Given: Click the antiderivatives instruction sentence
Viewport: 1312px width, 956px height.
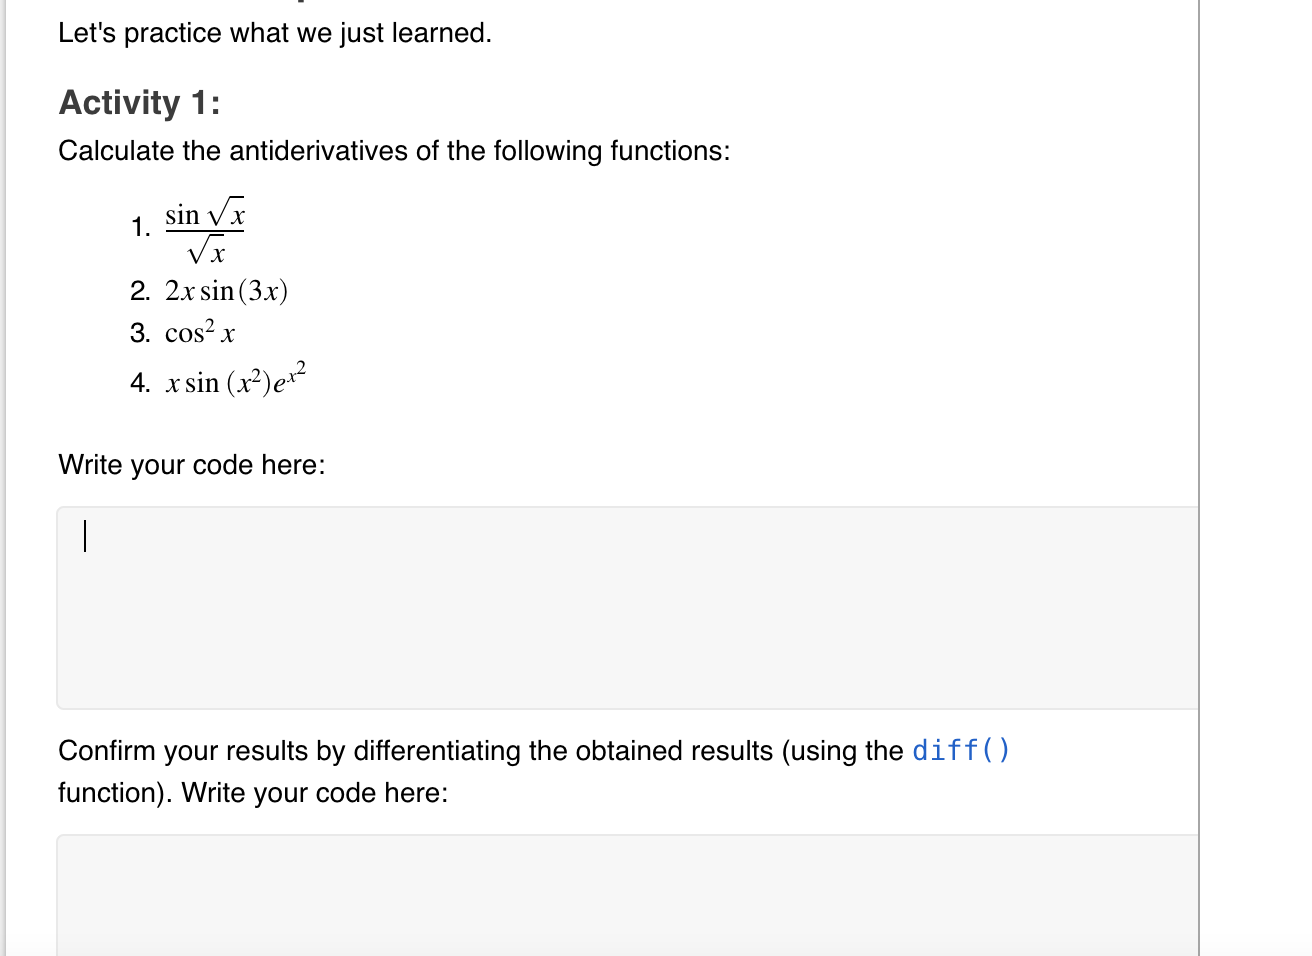Looking at the screenshot, I should pos(394,150).
